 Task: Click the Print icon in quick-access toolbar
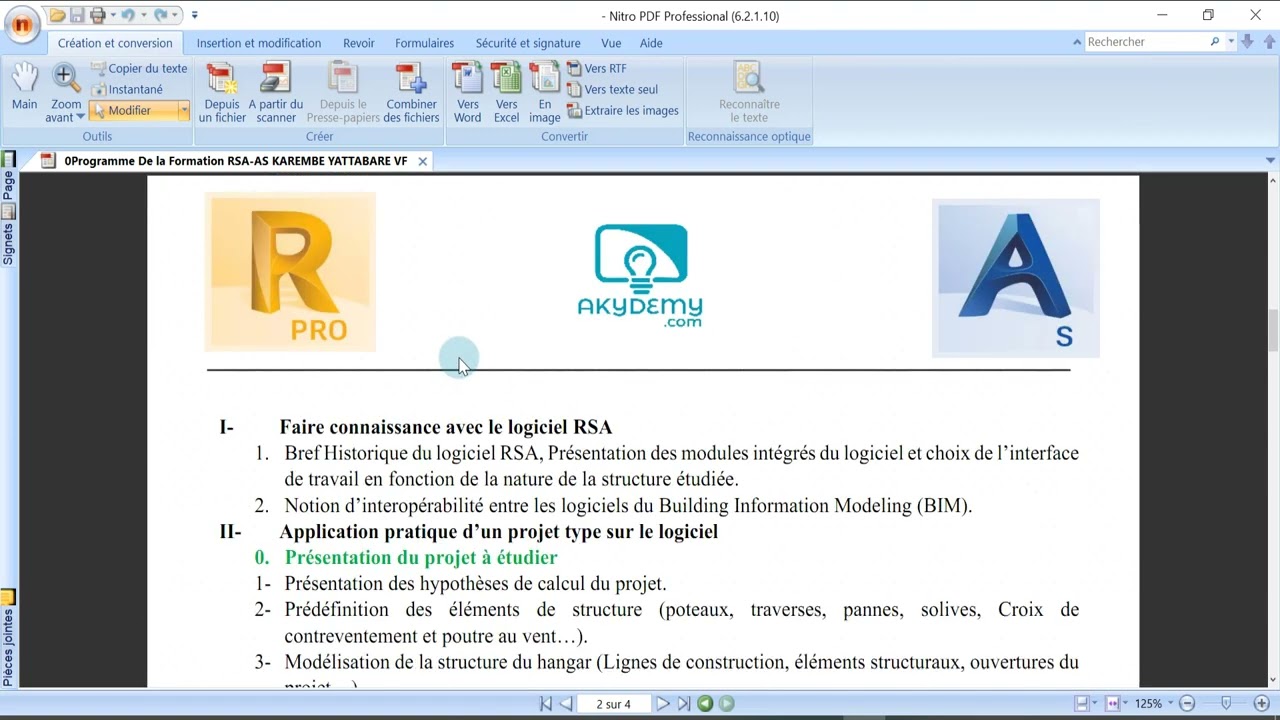tap(97, 15)
